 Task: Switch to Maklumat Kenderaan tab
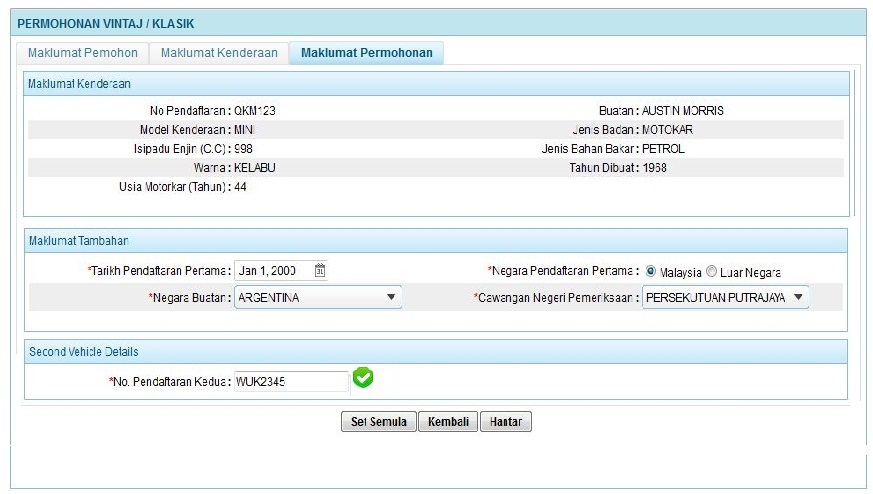tap(219, 53)
